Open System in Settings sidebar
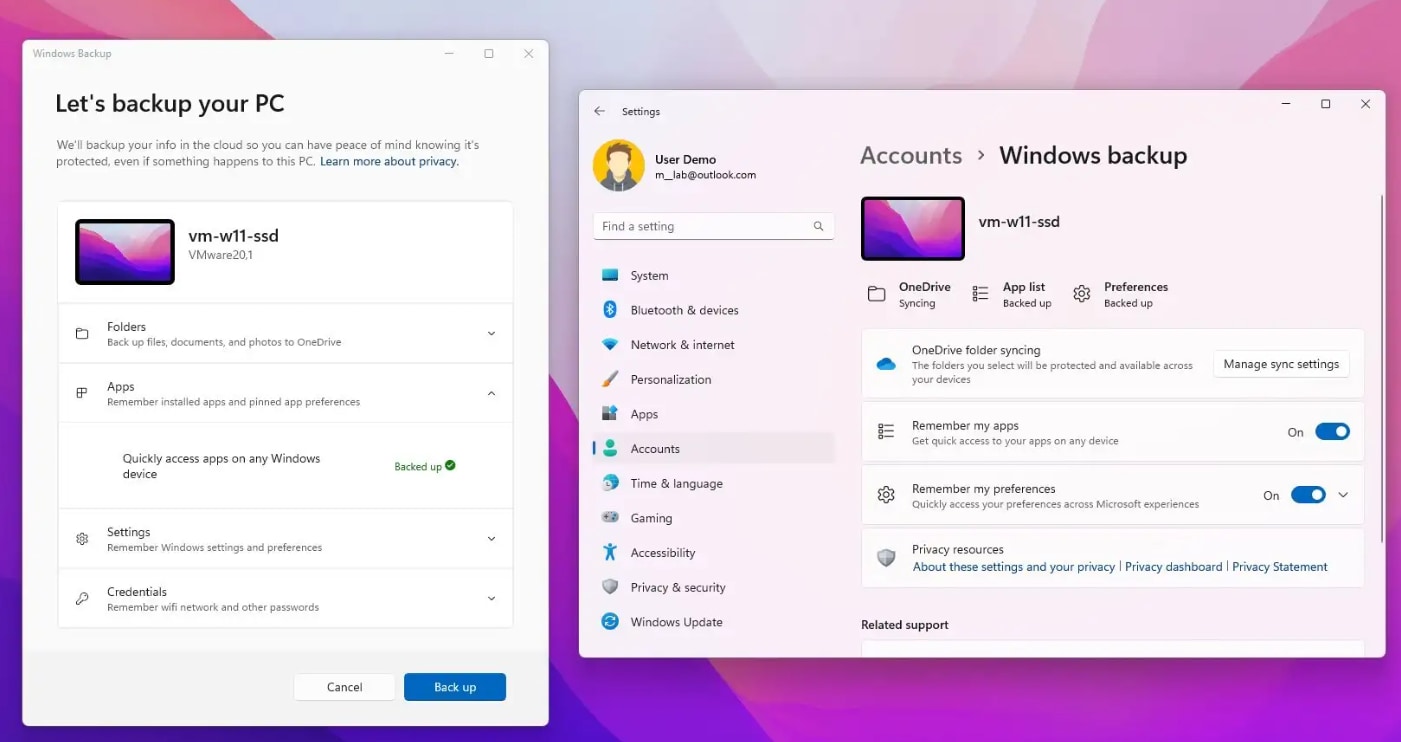Screen dimensions: 1401x742 click(x=714, y=275)
